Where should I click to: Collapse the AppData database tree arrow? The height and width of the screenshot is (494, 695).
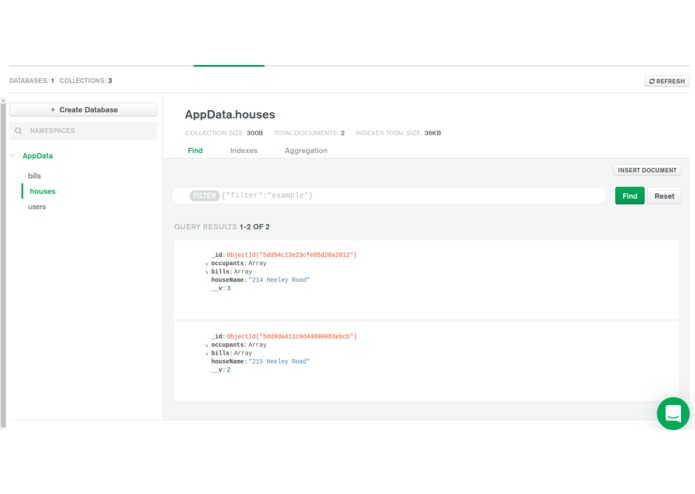pyautogui.click(x=13, y=156)
